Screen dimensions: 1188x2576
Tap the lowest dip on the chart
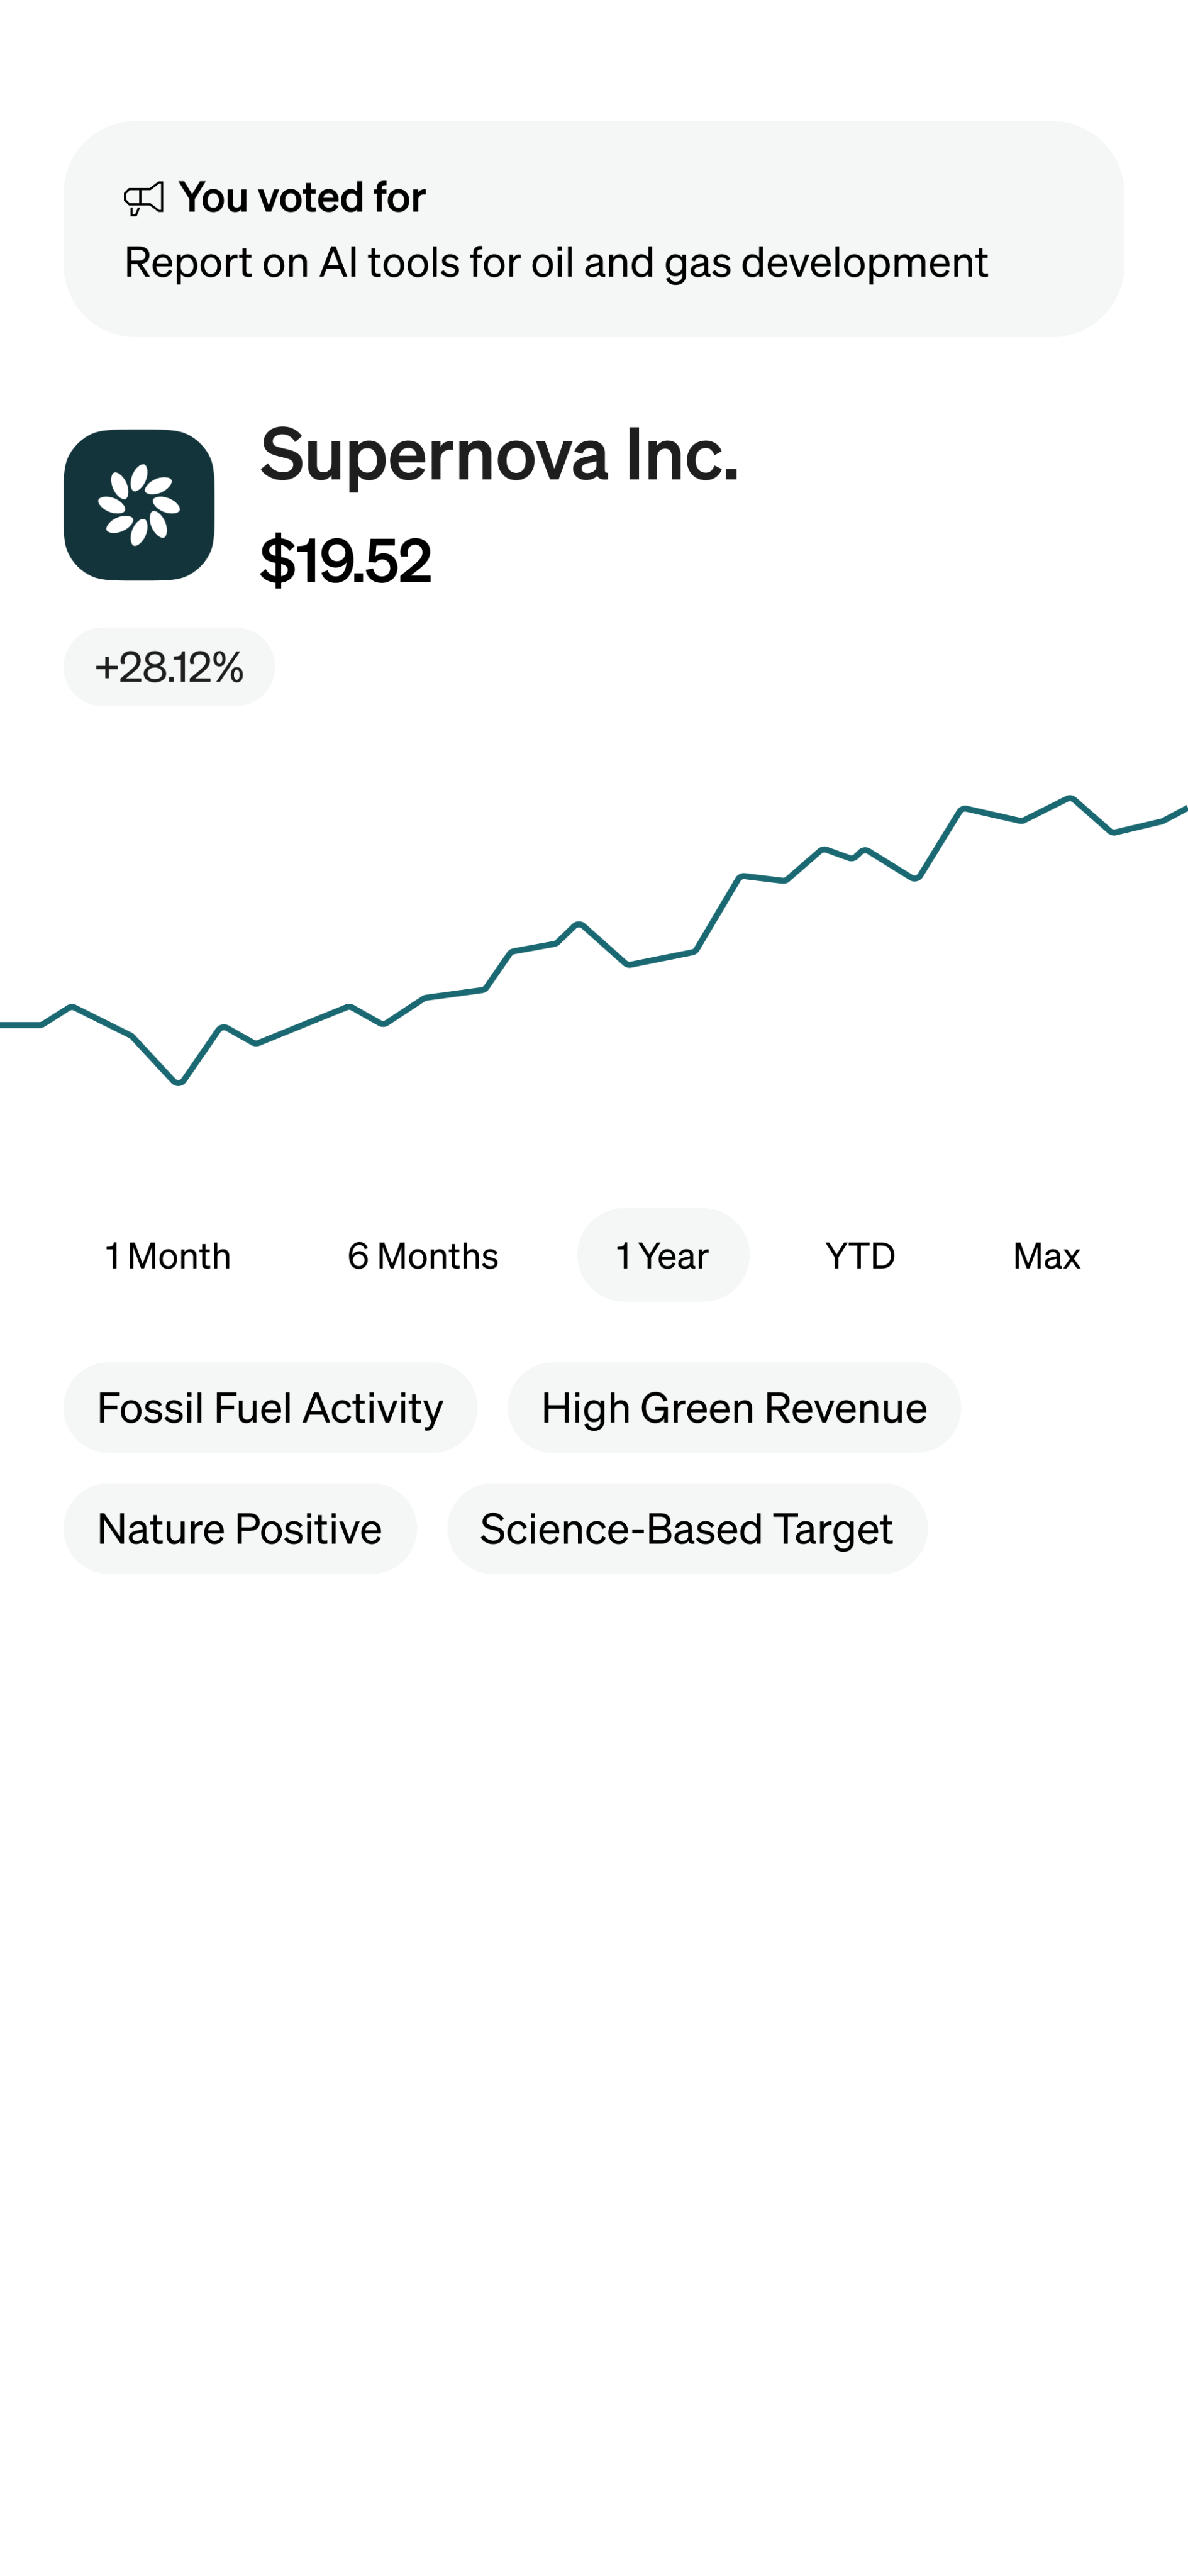pos(178,1082)
